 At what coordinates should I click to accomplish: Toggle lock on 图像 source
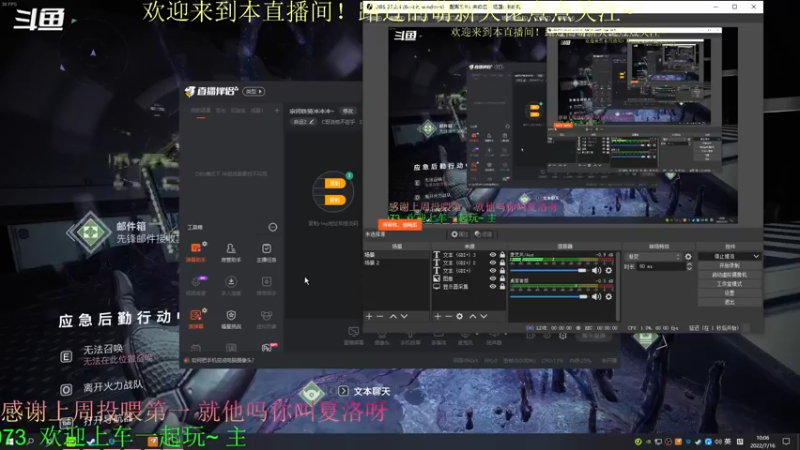tap(502, 279)
